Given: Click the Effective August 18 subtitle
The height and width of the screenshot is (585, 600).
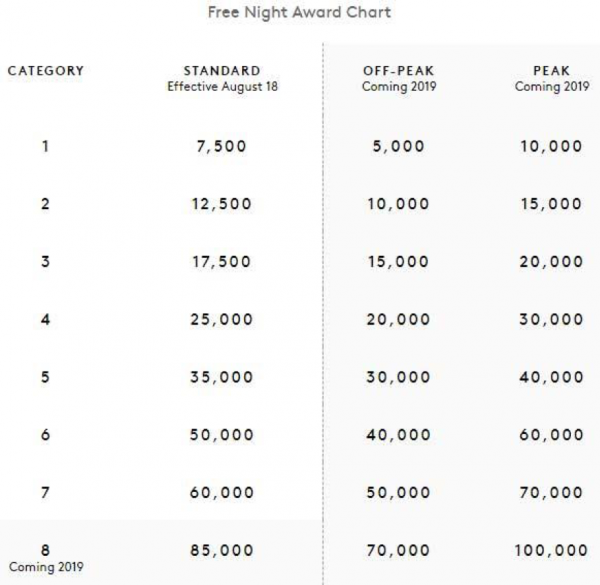Looking at the screenshot, I should point(222,87).
